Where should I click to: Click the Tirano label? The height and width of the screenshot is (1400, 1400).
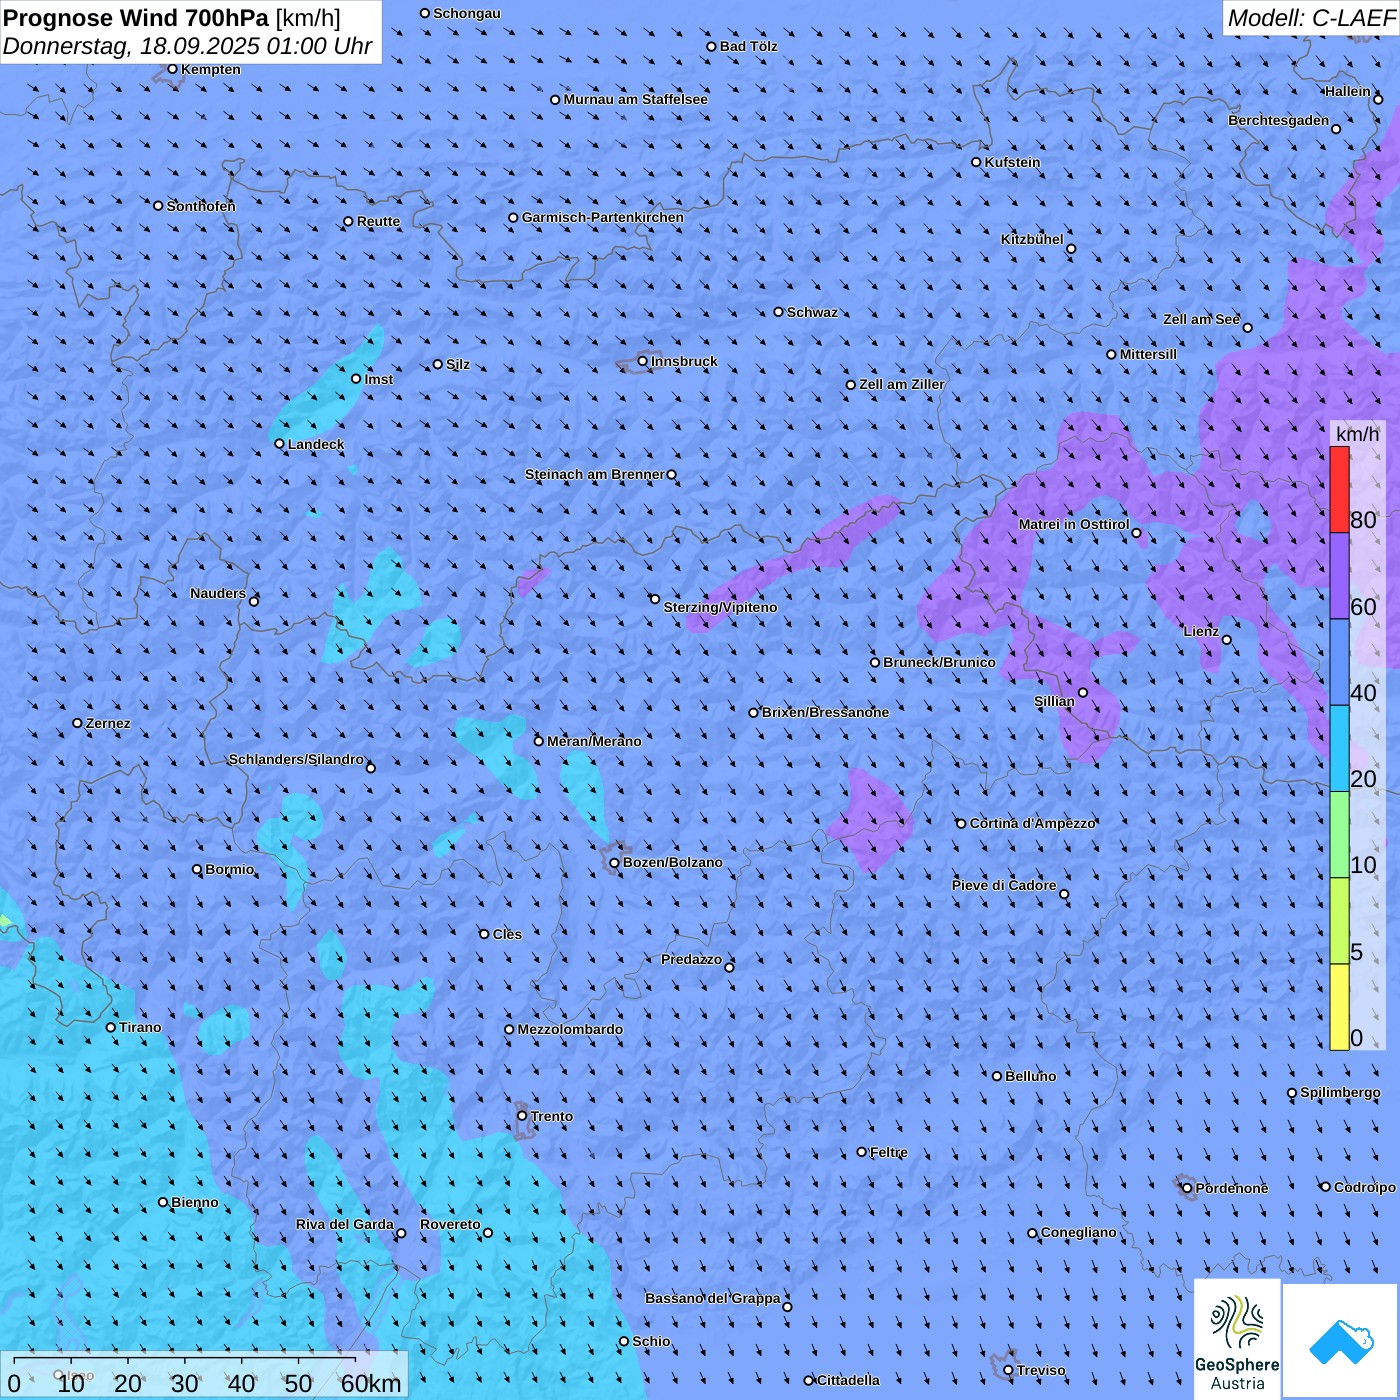(x=140, y=1027)
